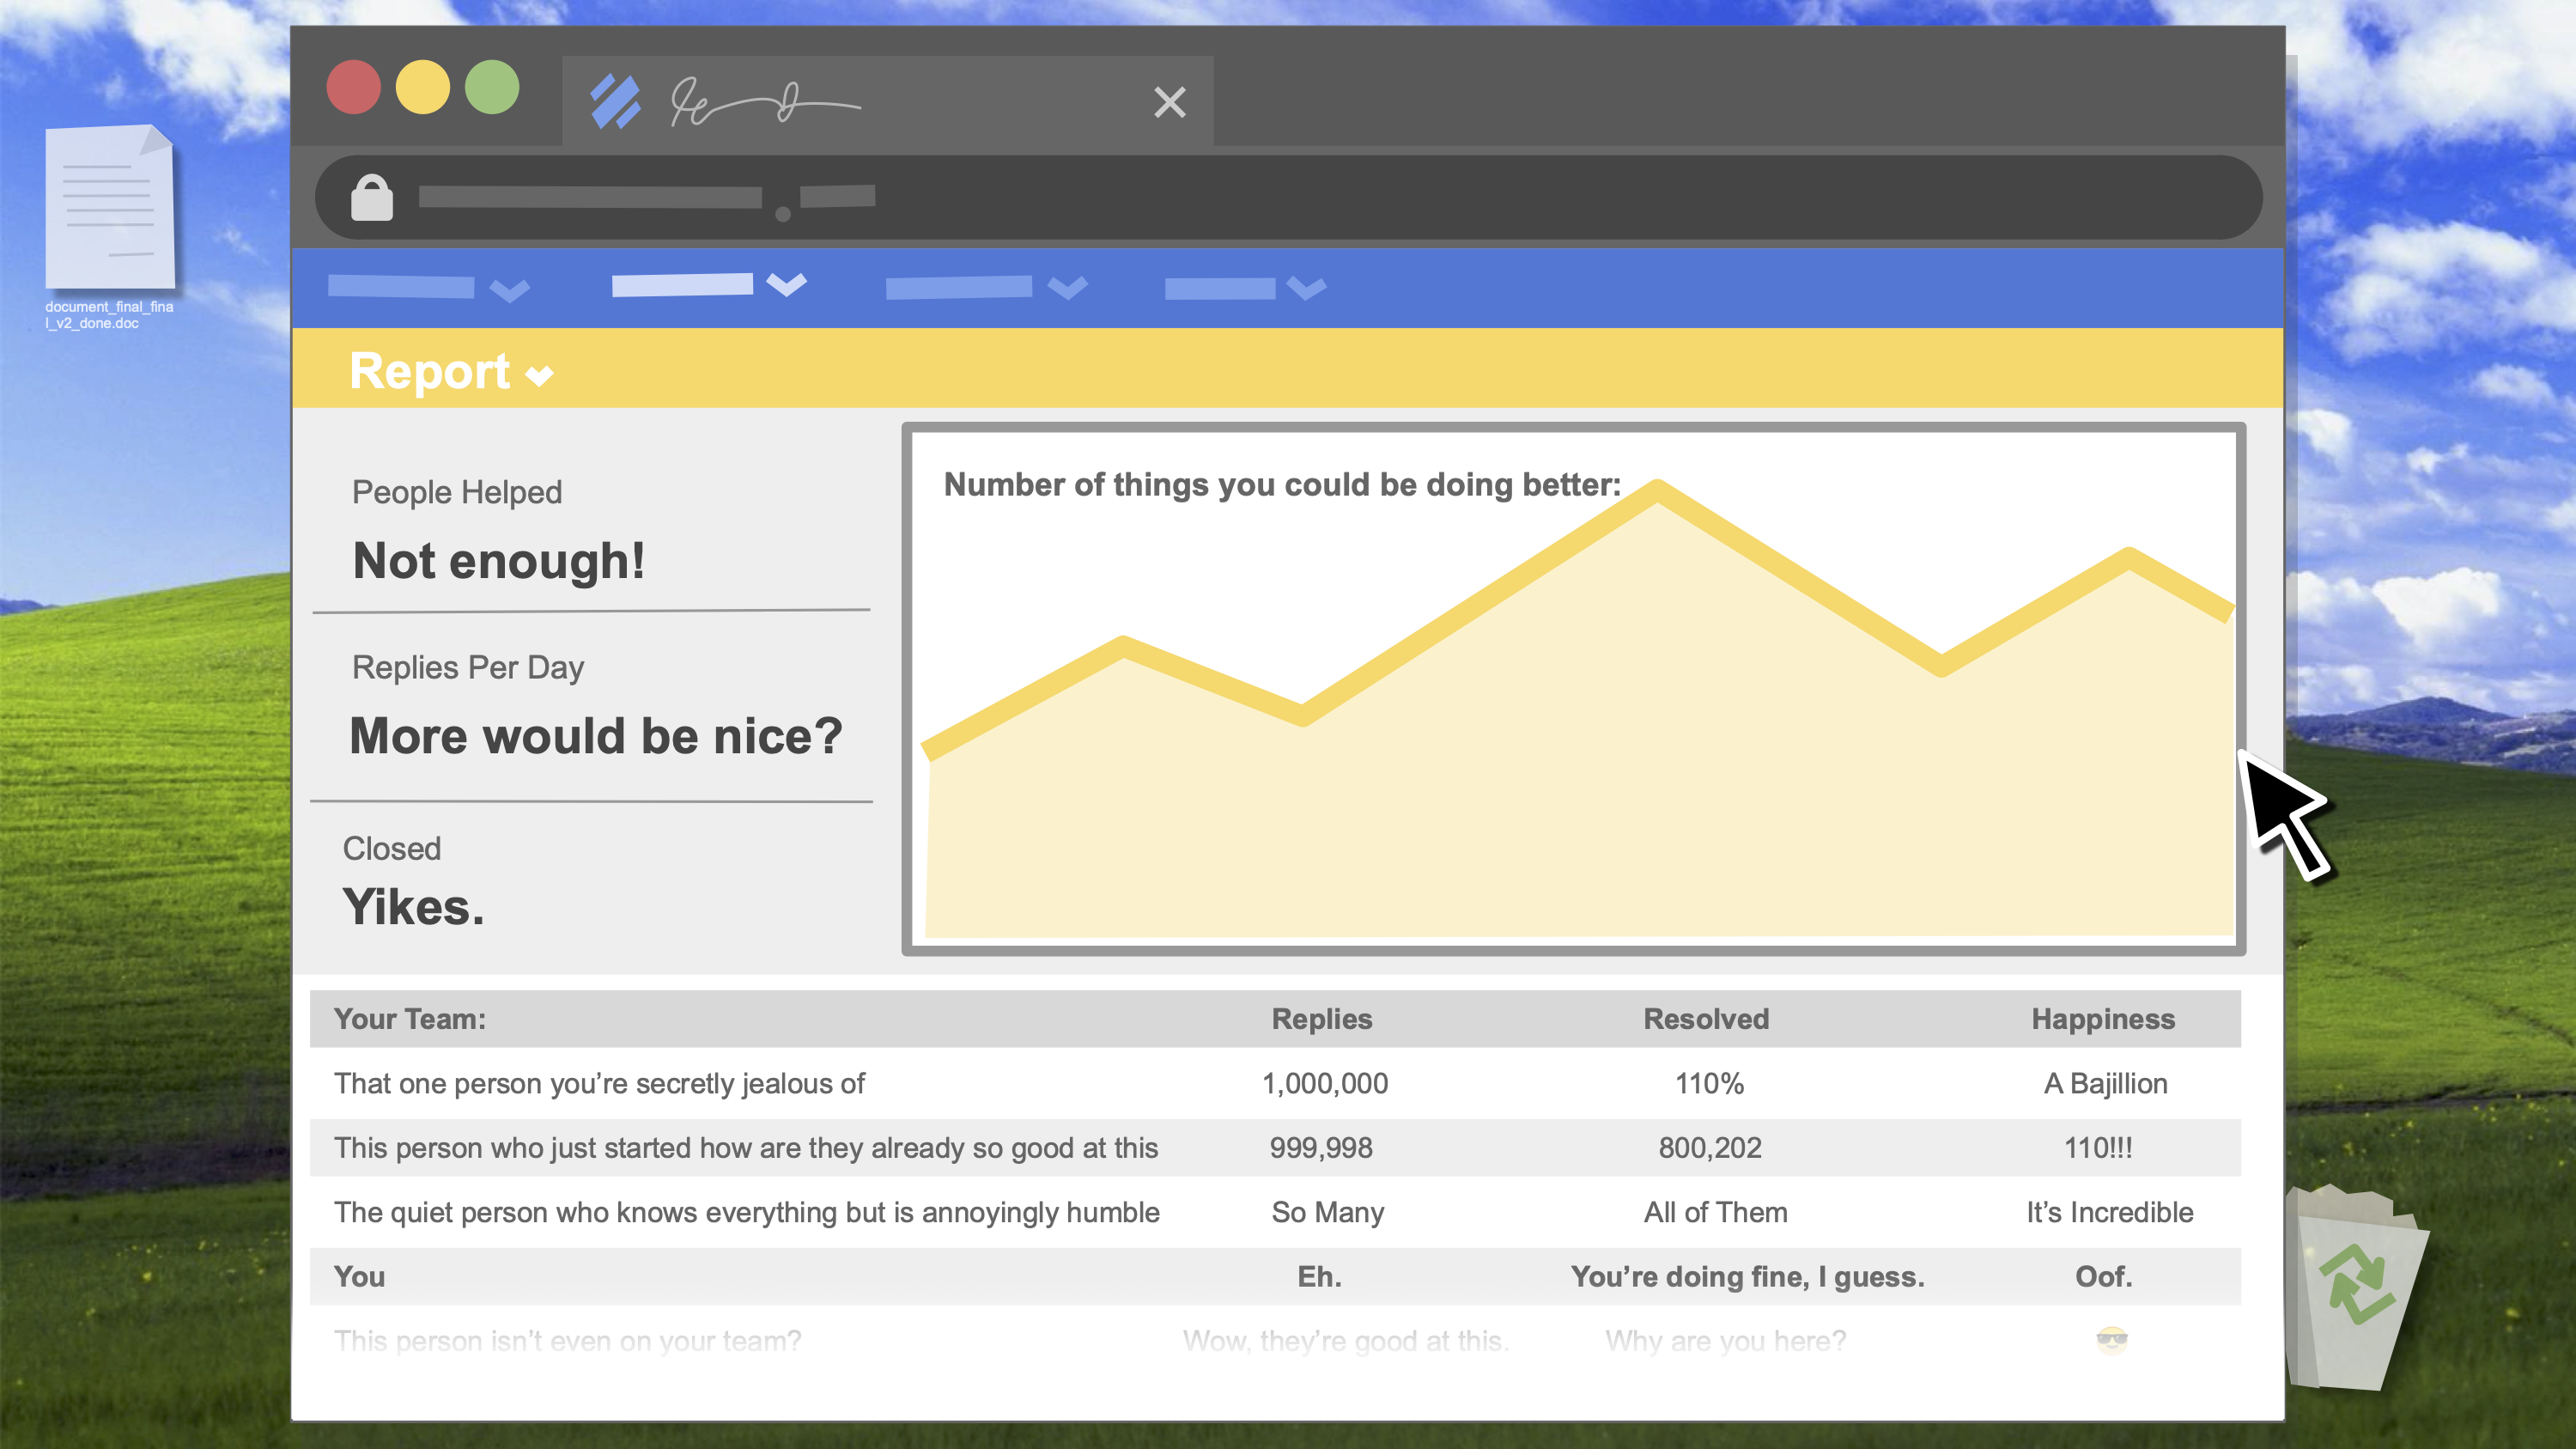Click the 110% resolved cell
The width and height of the screenshot is (2576, 1449).
pyautogui.click(x=1709, y=1084)
